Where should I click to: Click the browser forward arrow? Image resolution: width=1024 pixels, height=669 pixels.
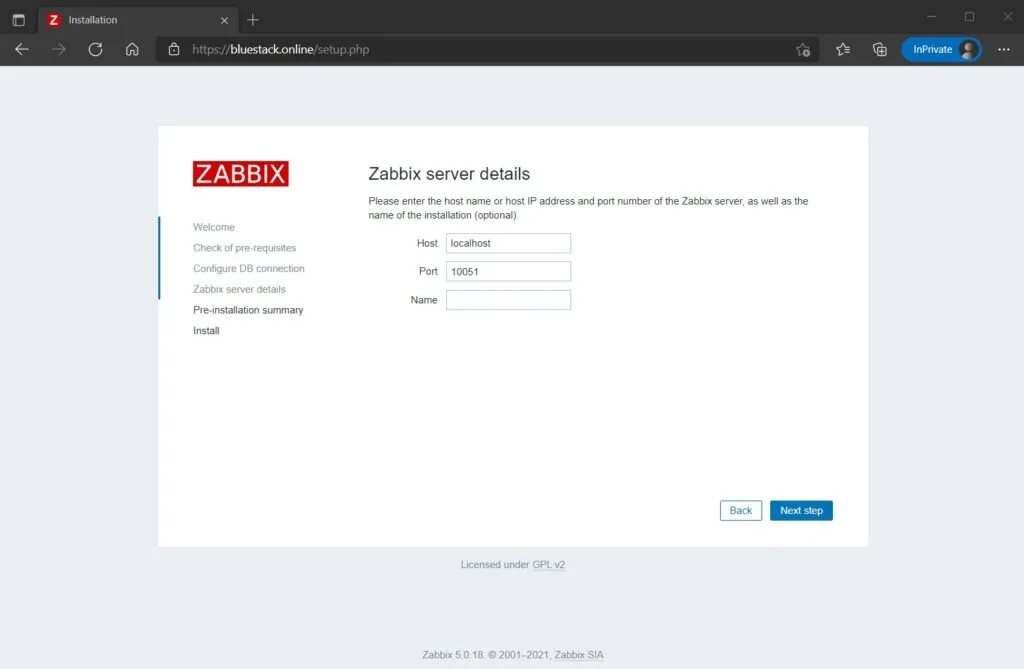click(59, 50)
